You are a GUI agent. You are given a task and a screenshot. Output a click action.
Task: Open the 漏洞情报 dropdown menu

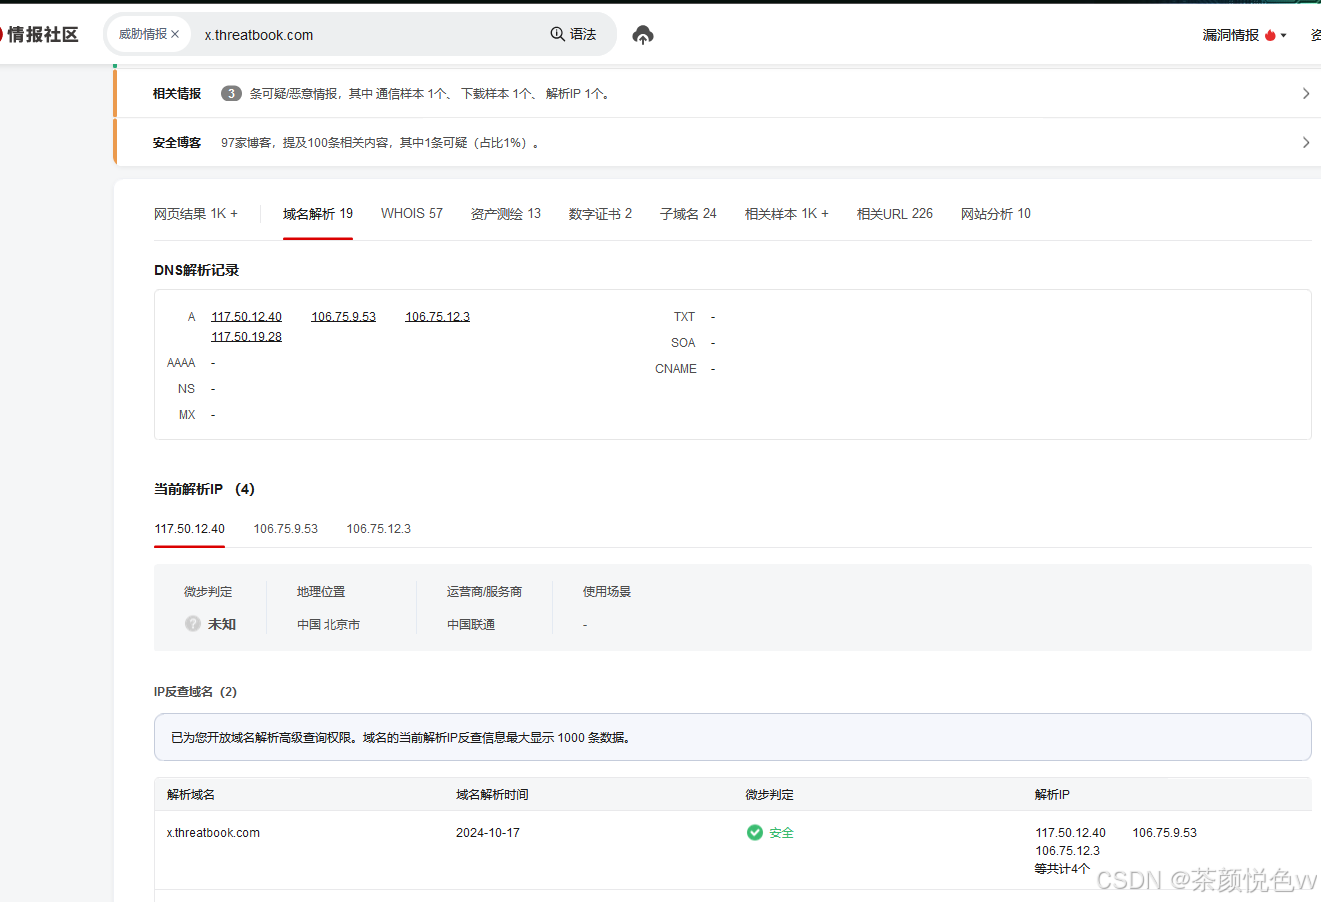click(1244, 35)
